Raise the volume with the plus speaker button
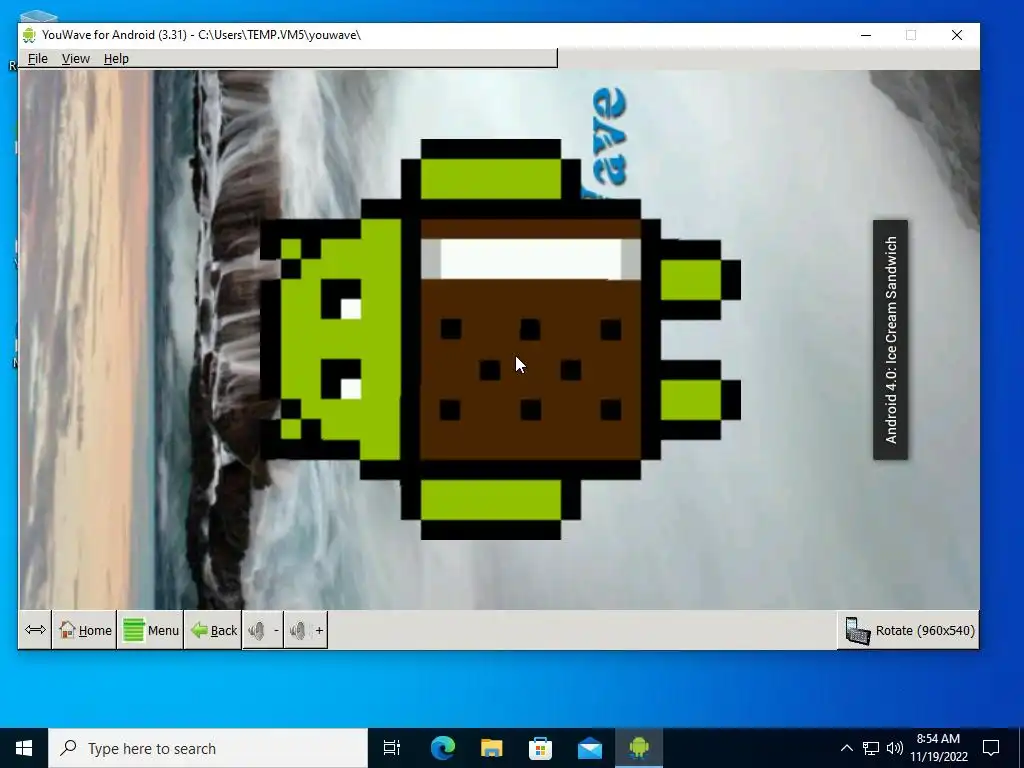Viewport: 1024px width, 768px height. click(x=306, y=630)
